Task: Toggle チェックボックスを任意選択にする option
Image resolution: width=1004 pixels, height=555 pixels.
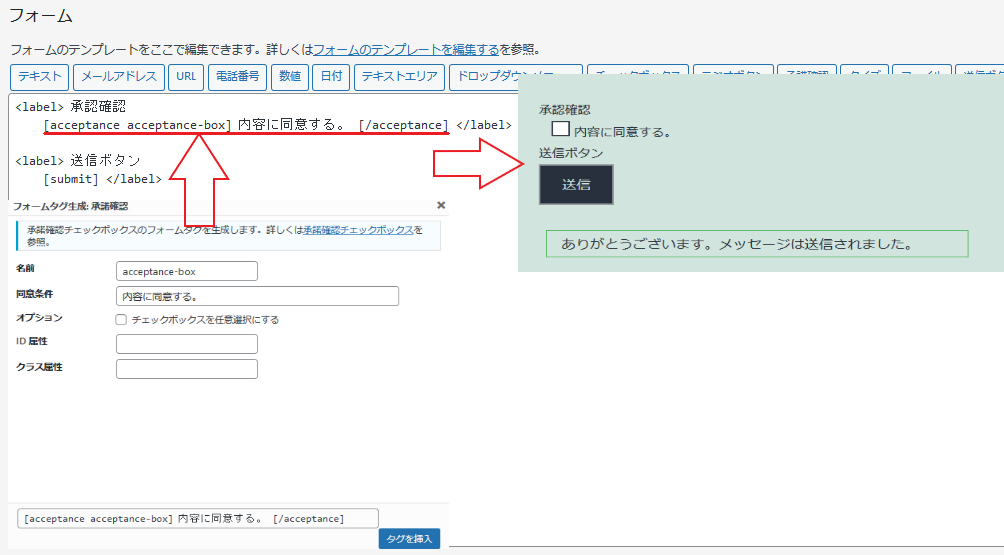Action: 121,320
